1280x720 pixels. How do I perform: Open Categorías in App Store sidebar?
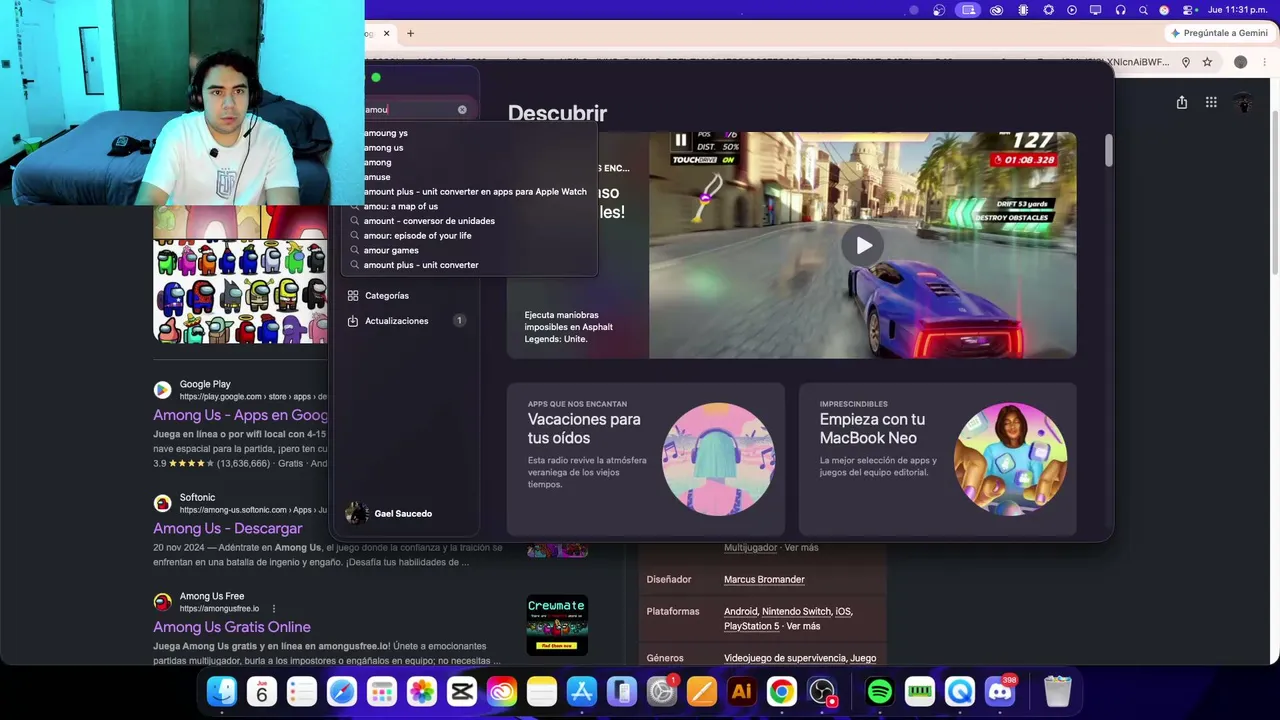(x=386, y=296)
